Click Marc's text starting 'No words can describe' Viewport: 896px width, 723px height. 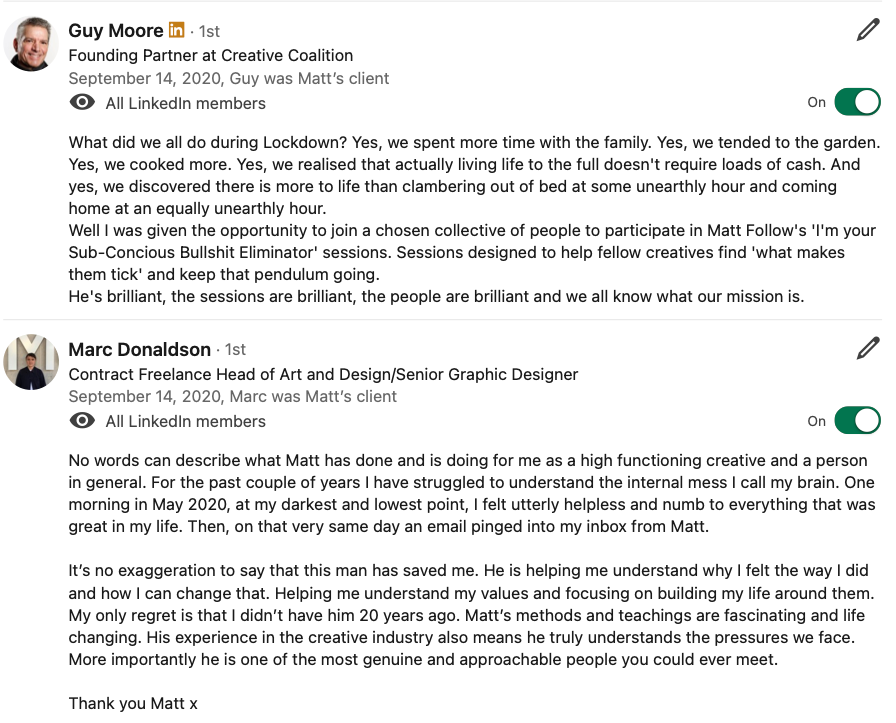pos(471,493)
